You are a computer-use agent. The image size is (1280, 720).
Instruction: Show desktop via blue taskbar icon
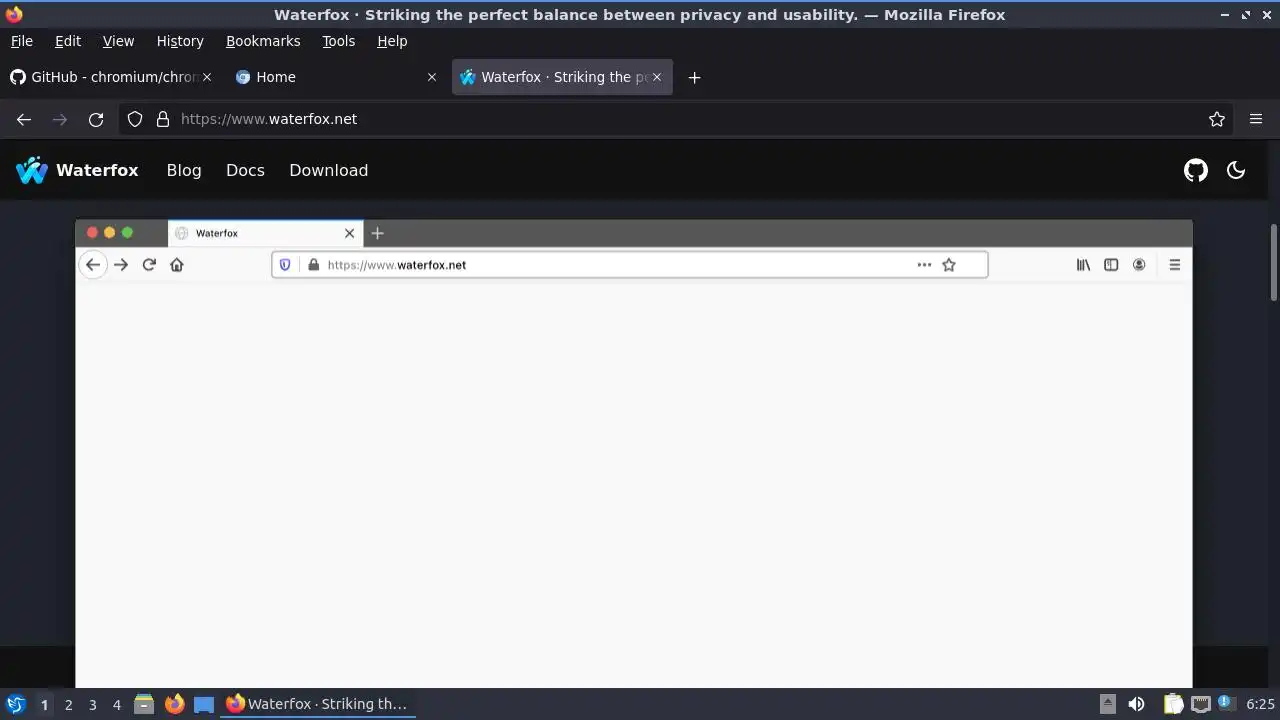pyautogui.click(x=204, y=704)
